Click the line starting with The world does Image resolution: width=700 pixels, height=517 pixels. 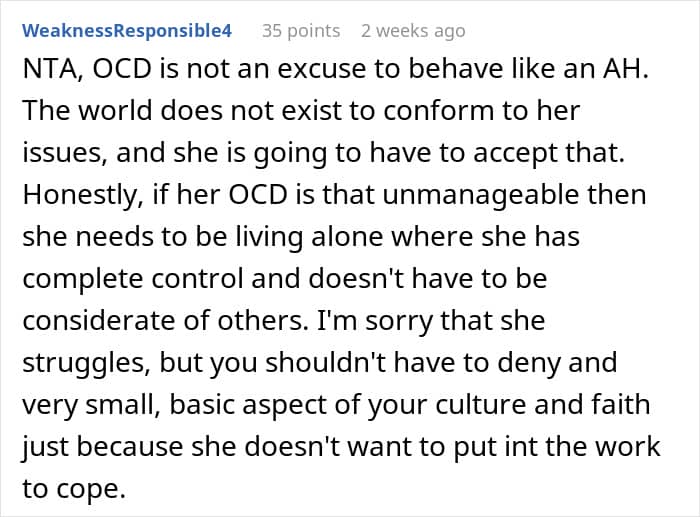[x=301, y=111]
